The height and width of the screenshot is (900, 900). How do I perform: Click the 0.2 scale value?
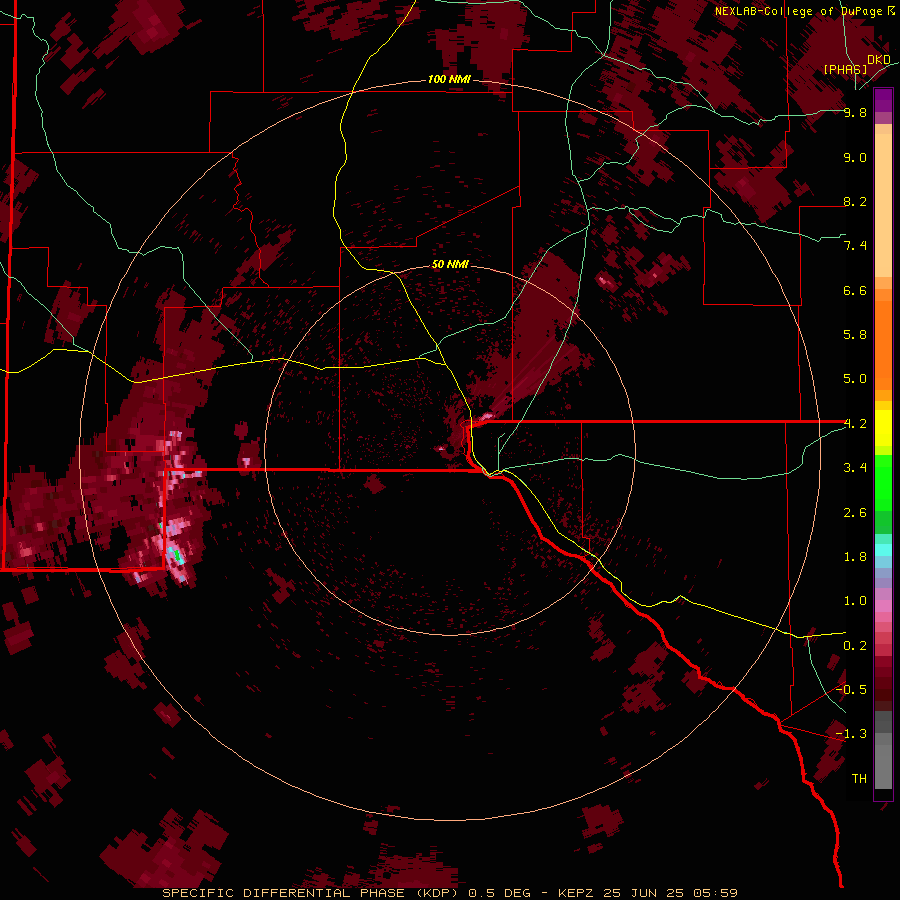(x=855, y=646)
